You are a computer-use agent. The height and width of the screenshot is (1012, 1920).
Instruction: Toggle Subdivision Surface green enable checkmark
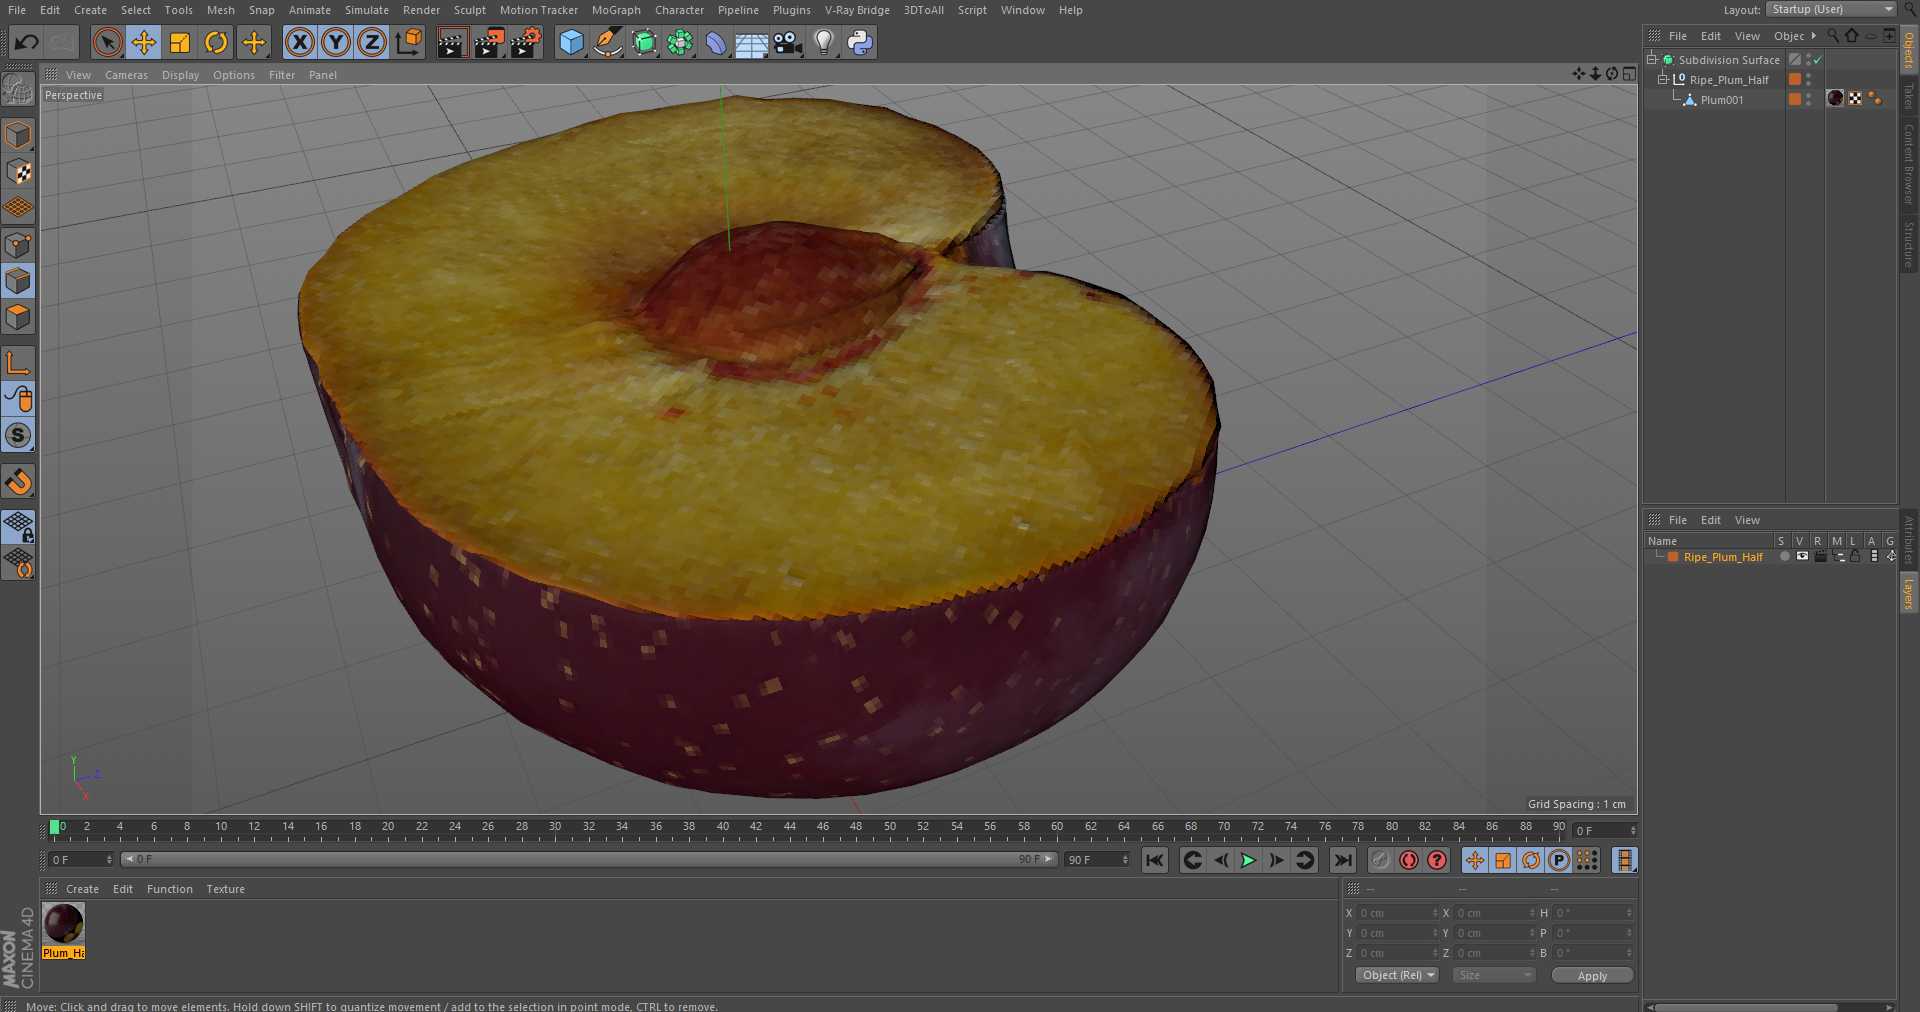click(1817, 60)
